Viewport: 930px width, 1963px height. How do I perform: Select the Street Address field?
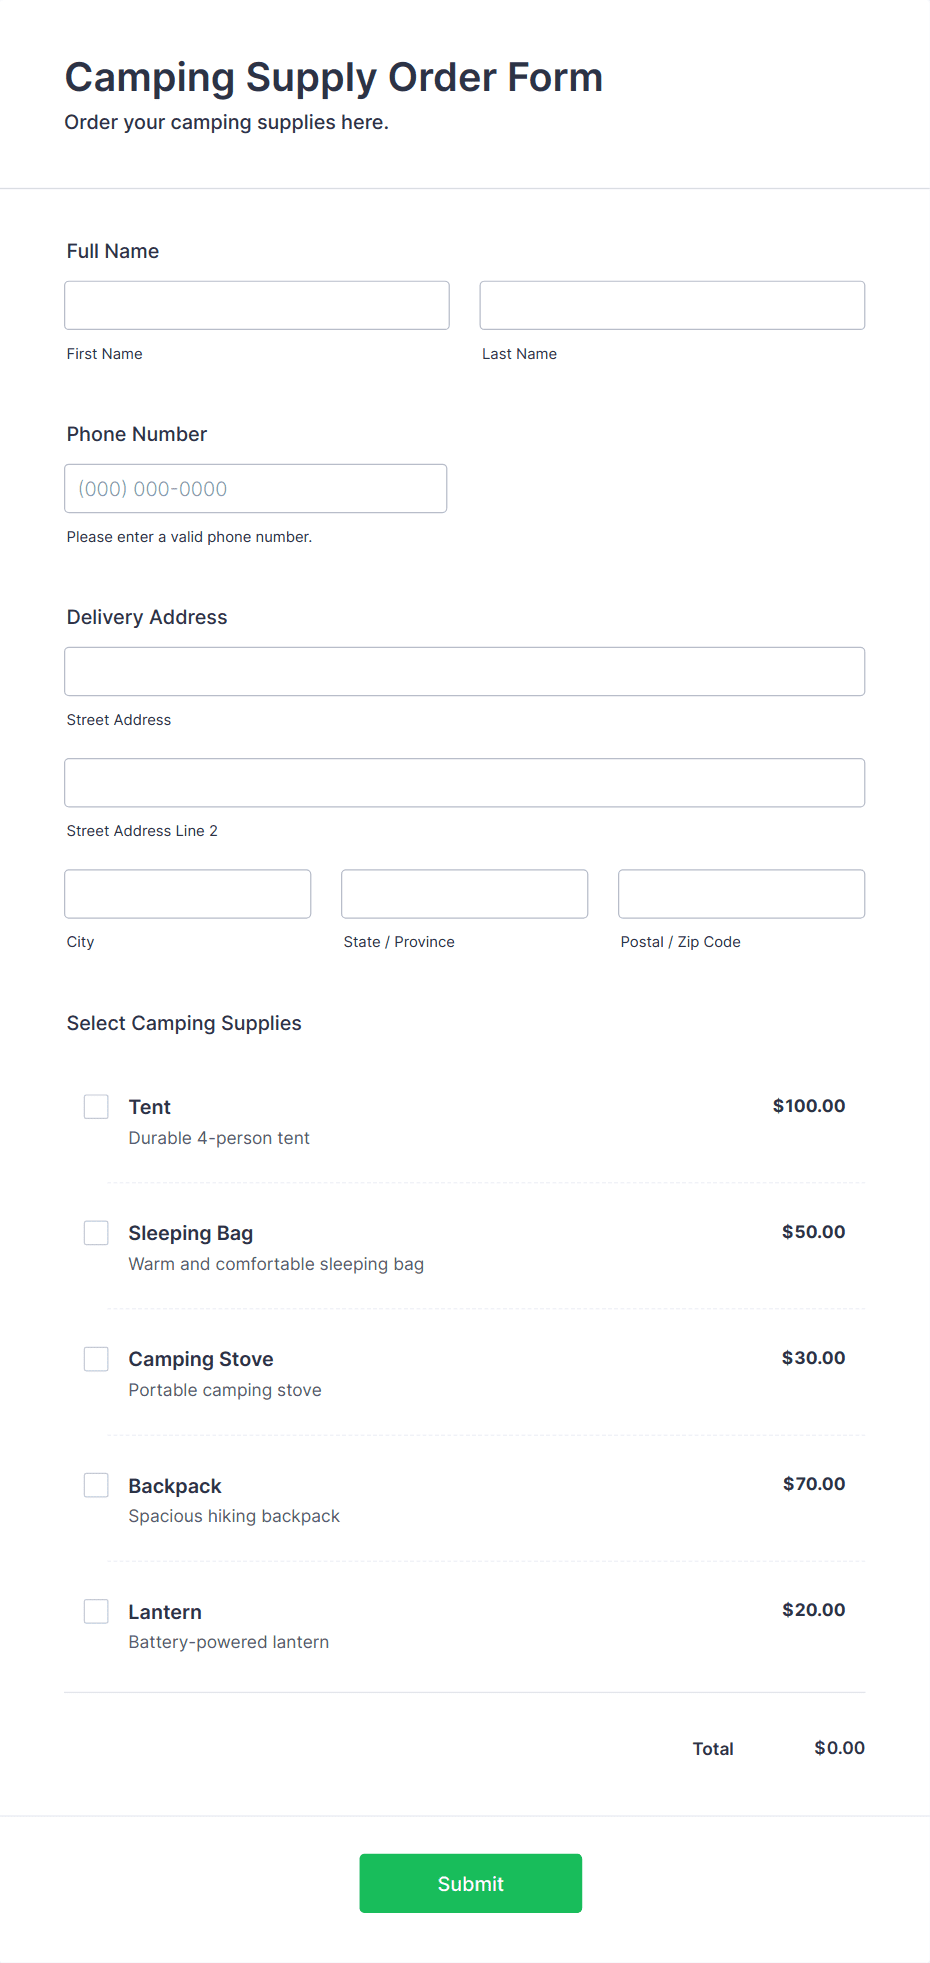pos(465,671)
